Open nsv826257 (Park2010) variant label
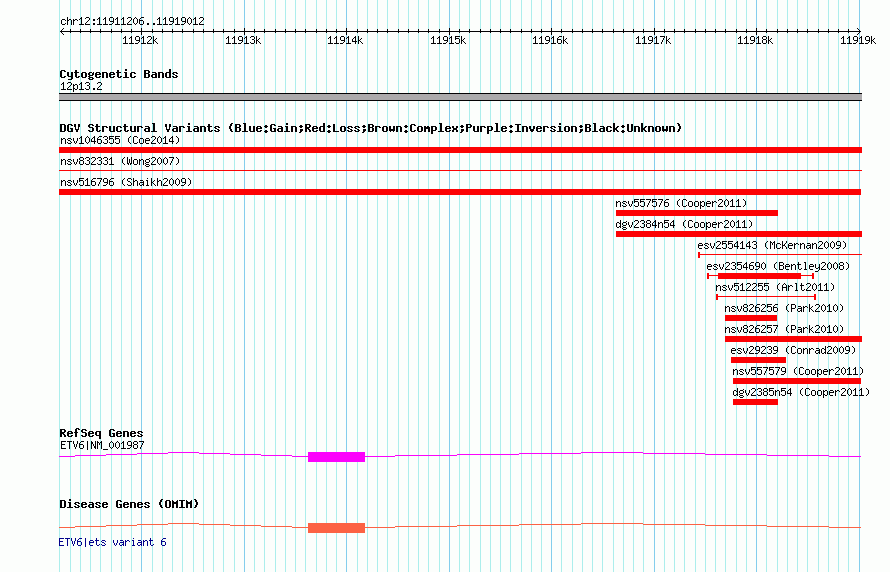This screenshot has height=572, width=890. pos(784,329)
